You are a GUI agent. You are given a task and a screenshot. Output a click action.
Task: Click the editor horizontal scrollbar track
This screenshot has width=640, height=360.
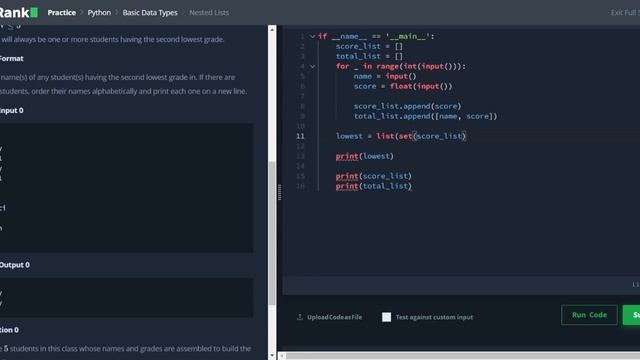pyautogui.click(x=463, y=356)
